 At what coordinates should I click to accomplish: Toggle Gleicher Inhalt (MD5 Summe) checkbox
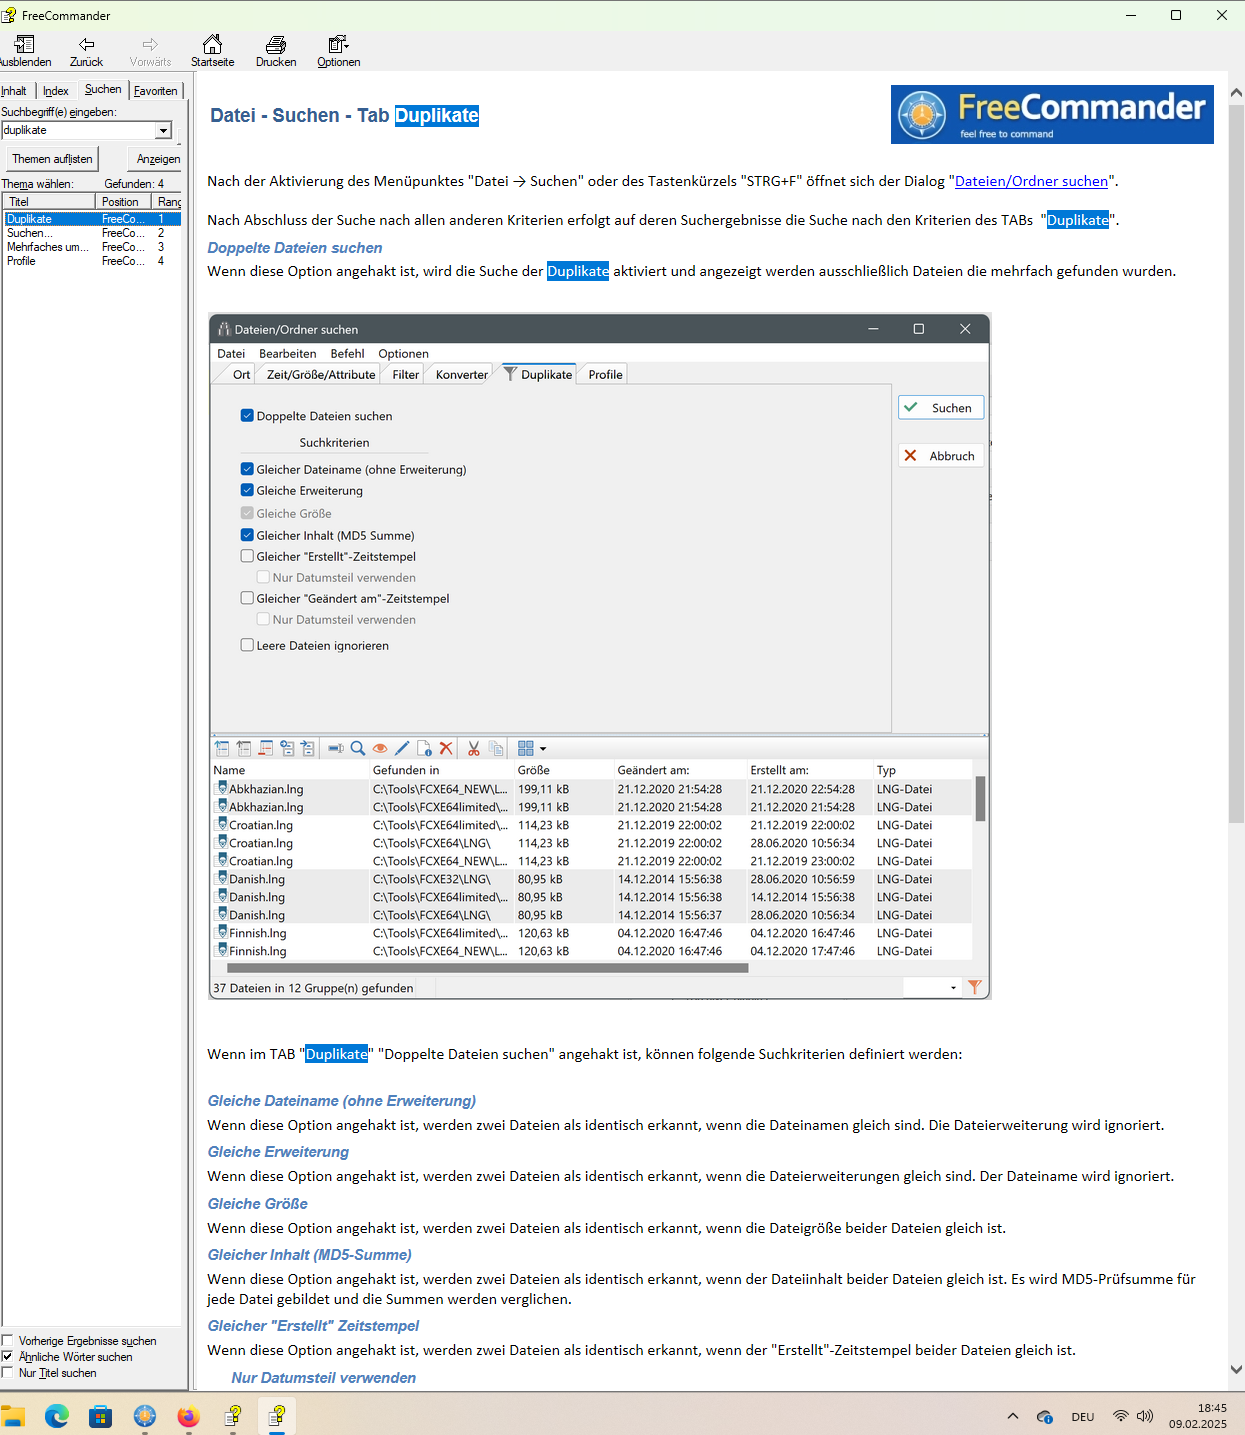(x=247, y=535)
